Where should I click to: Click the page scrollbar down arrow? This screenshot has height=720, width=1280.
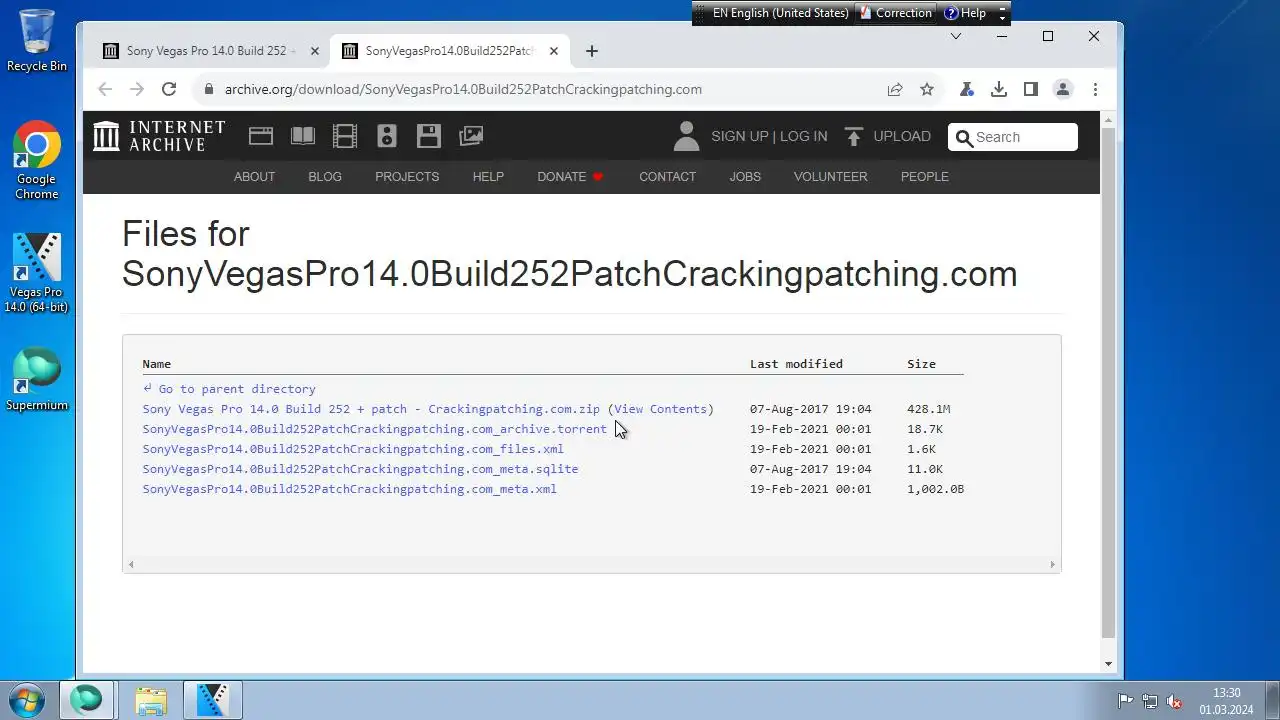[1108, 664]
